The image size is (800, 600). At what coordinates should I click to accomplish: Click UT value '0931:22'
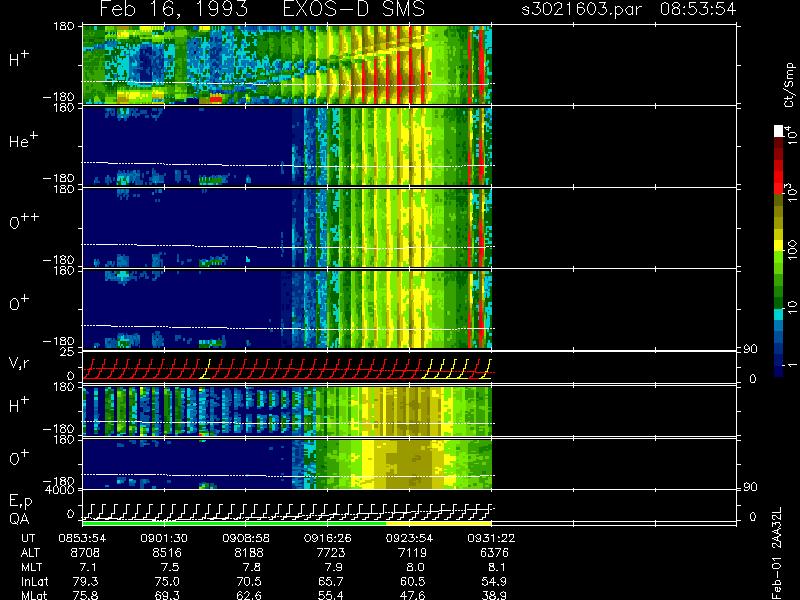click(491, 538)
